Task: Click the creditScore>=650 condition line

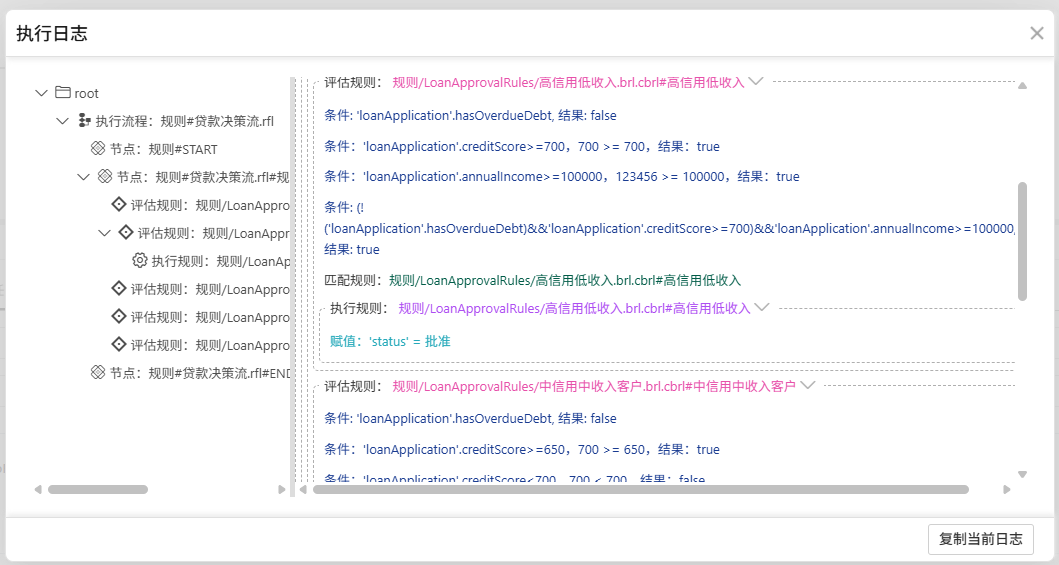Action: tap(521, 450)
